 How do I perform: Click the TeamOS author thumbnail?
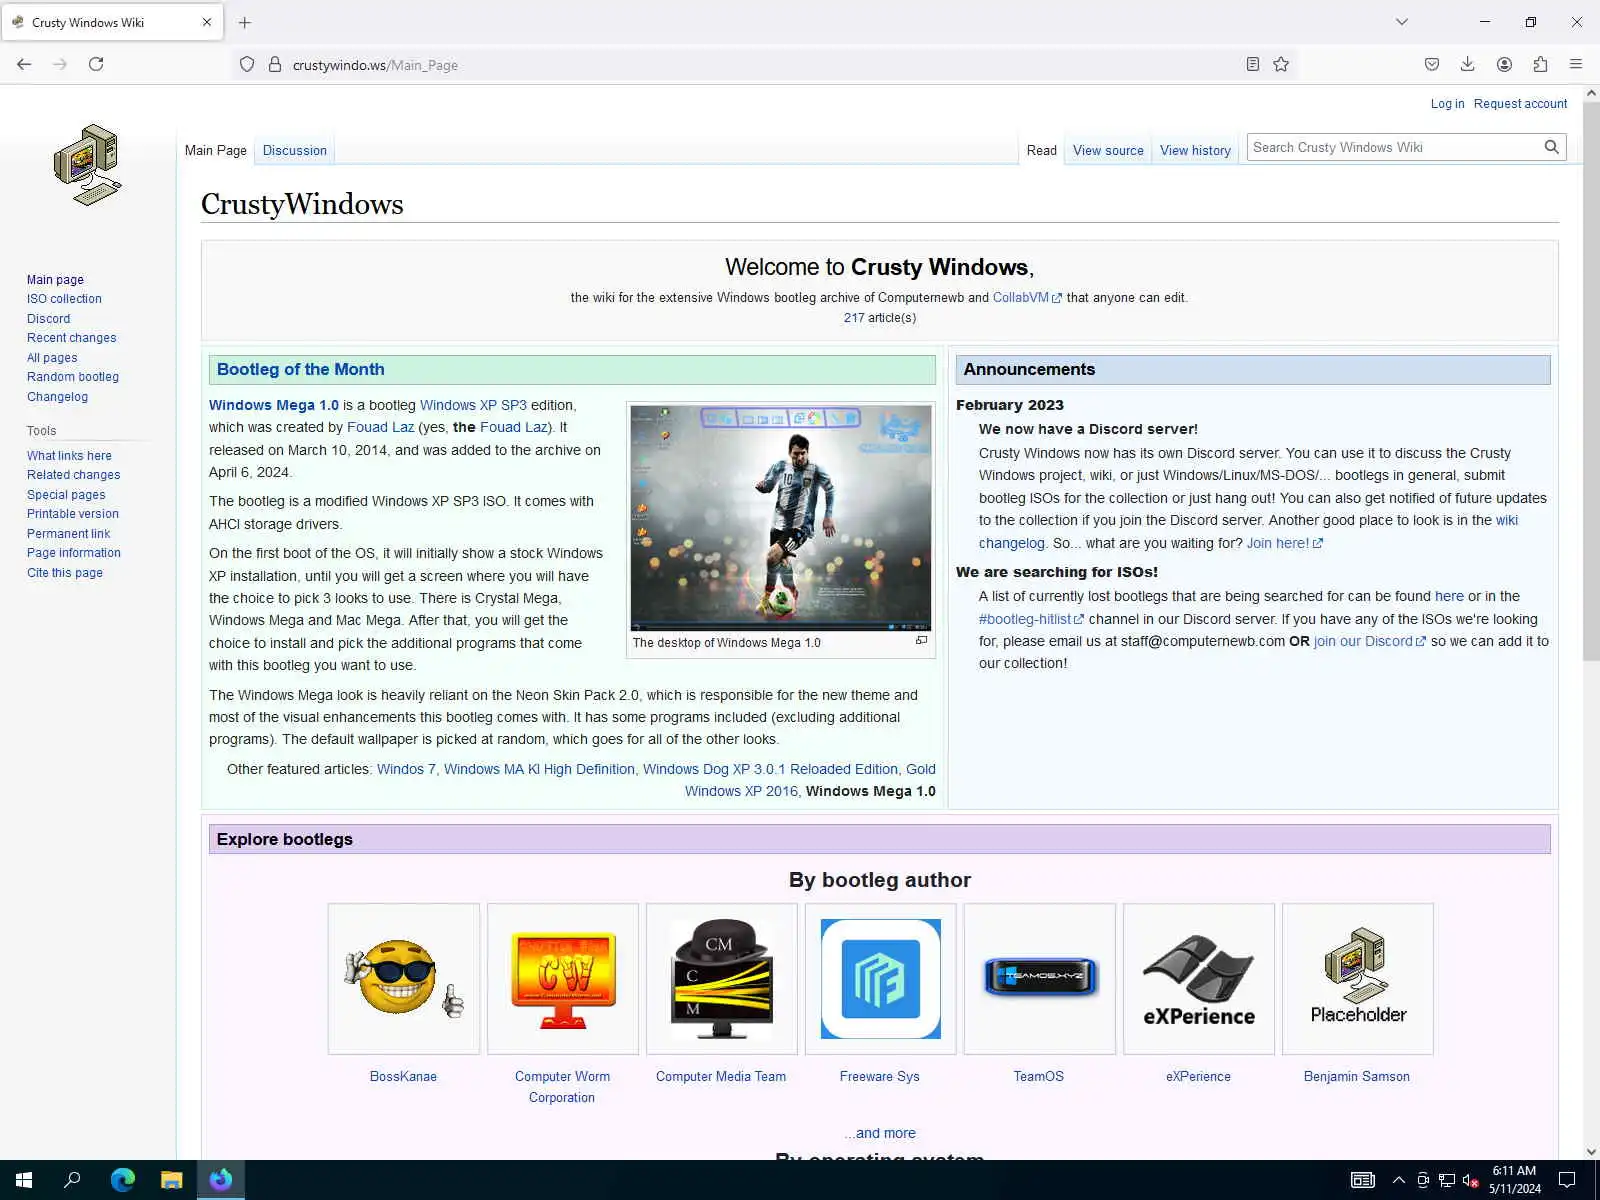[x=1040, y=979]
